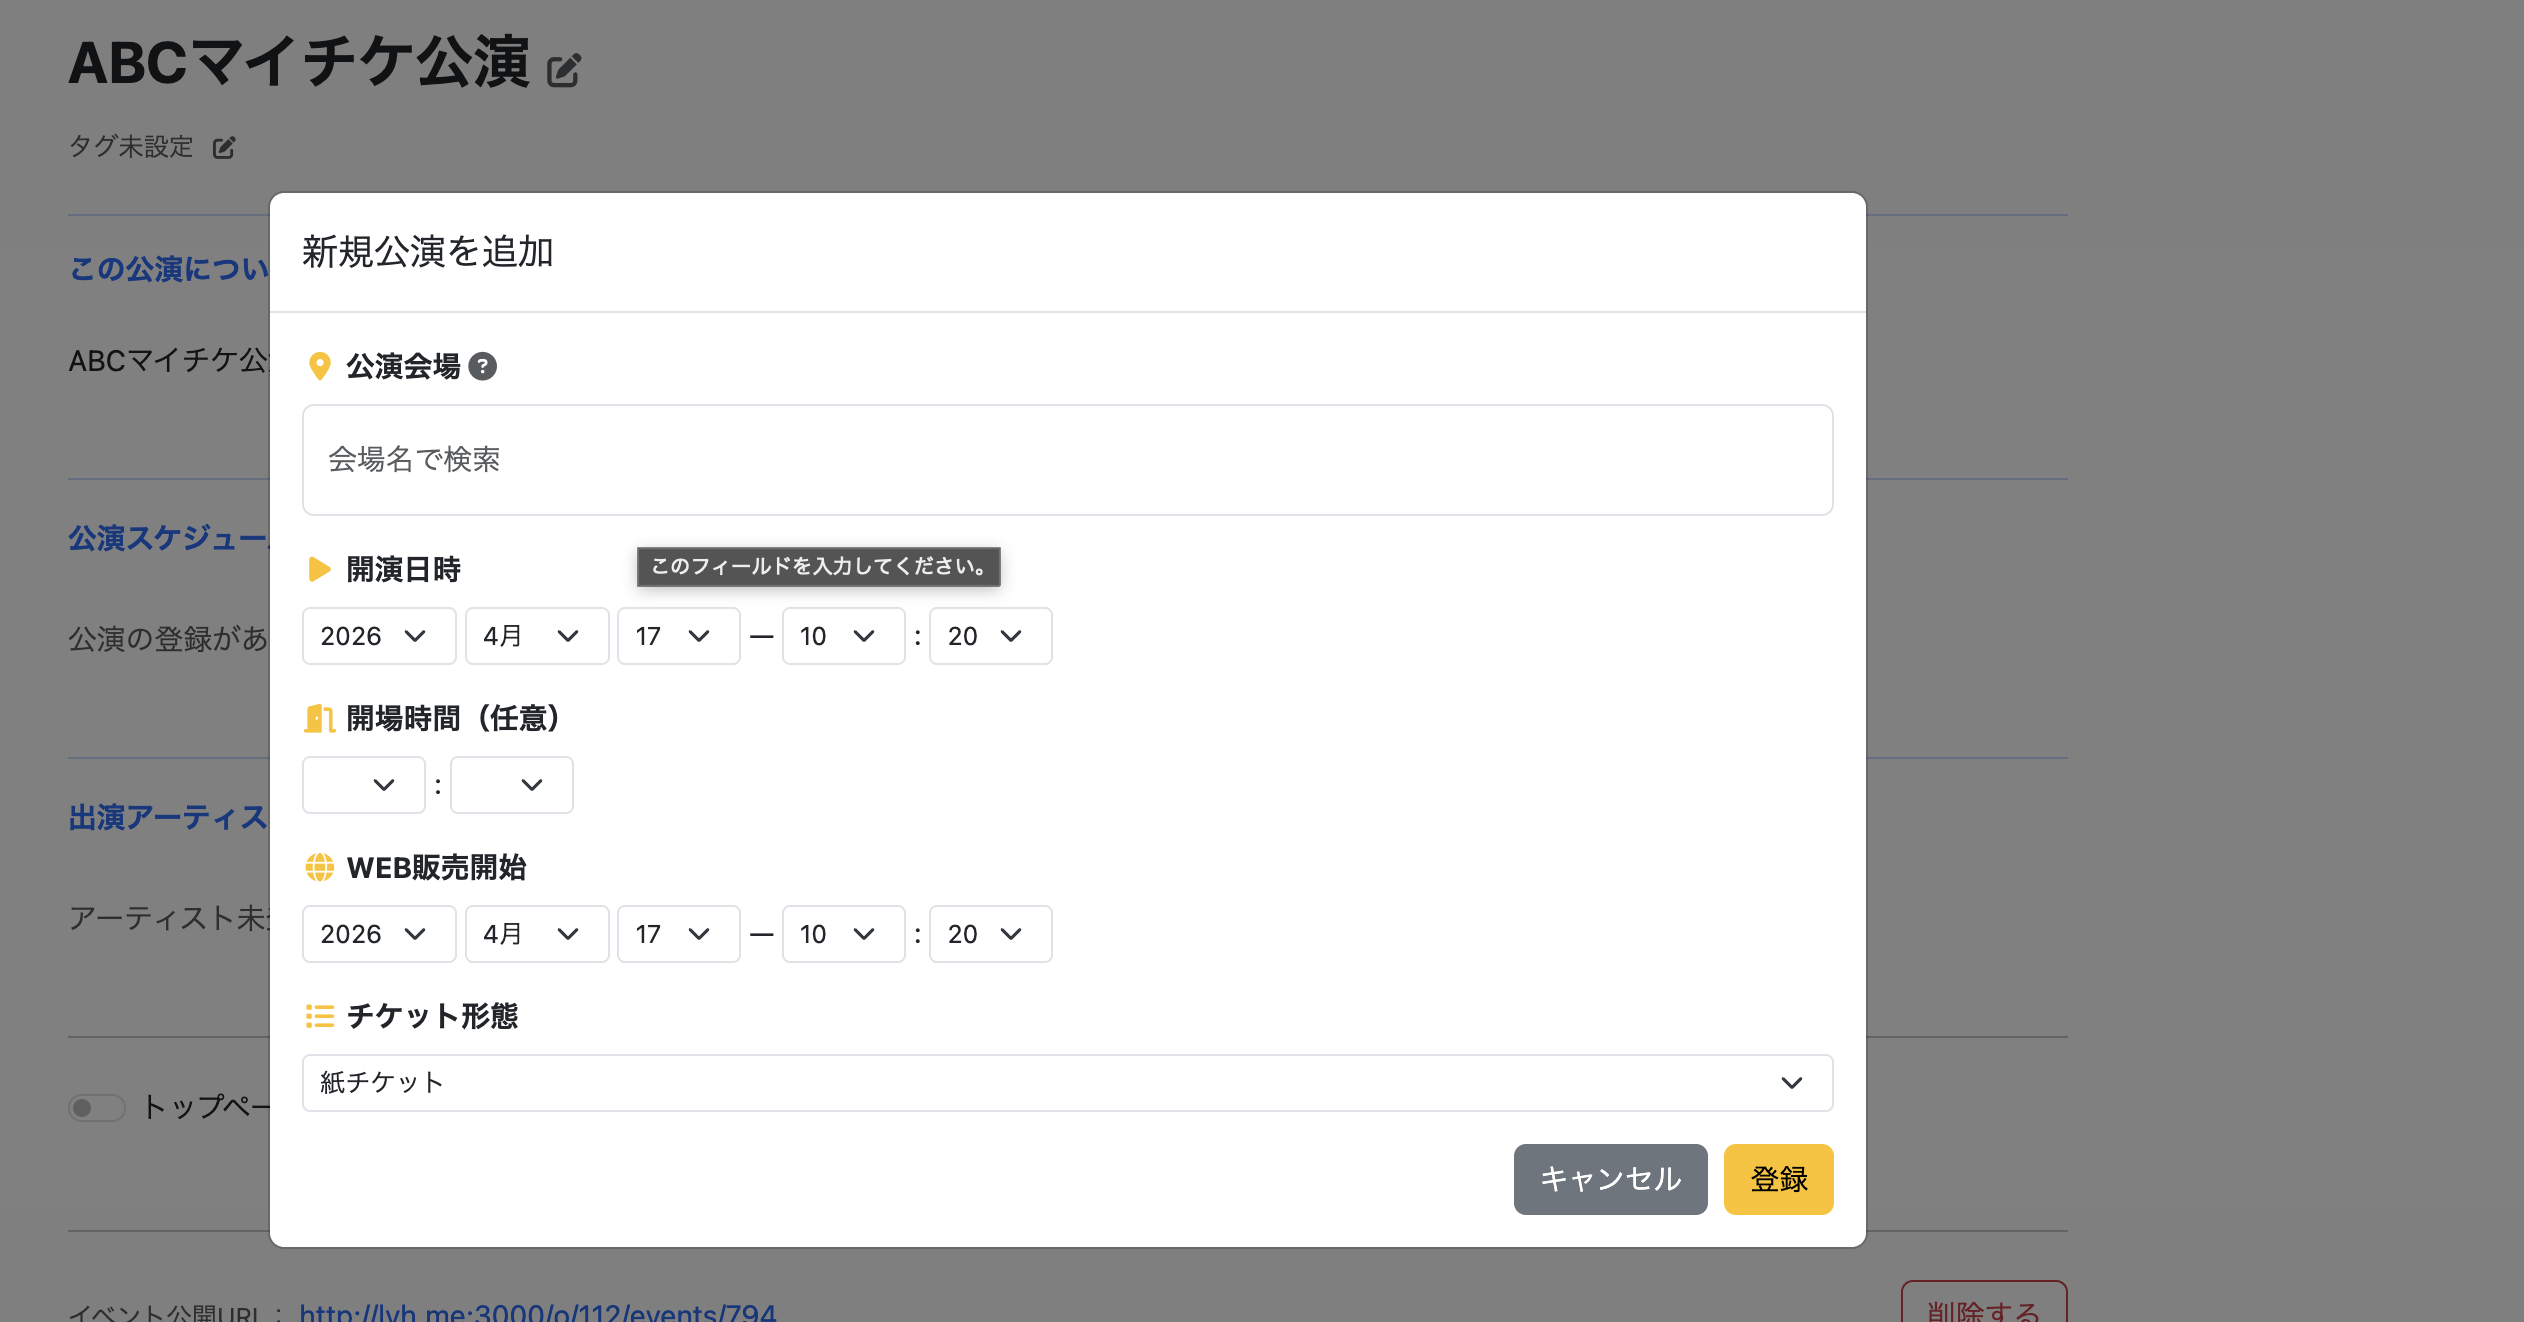Click the list icon beside チケット形態
The width and height of the screenshot is (2524, 1322).
(319, 1016)
